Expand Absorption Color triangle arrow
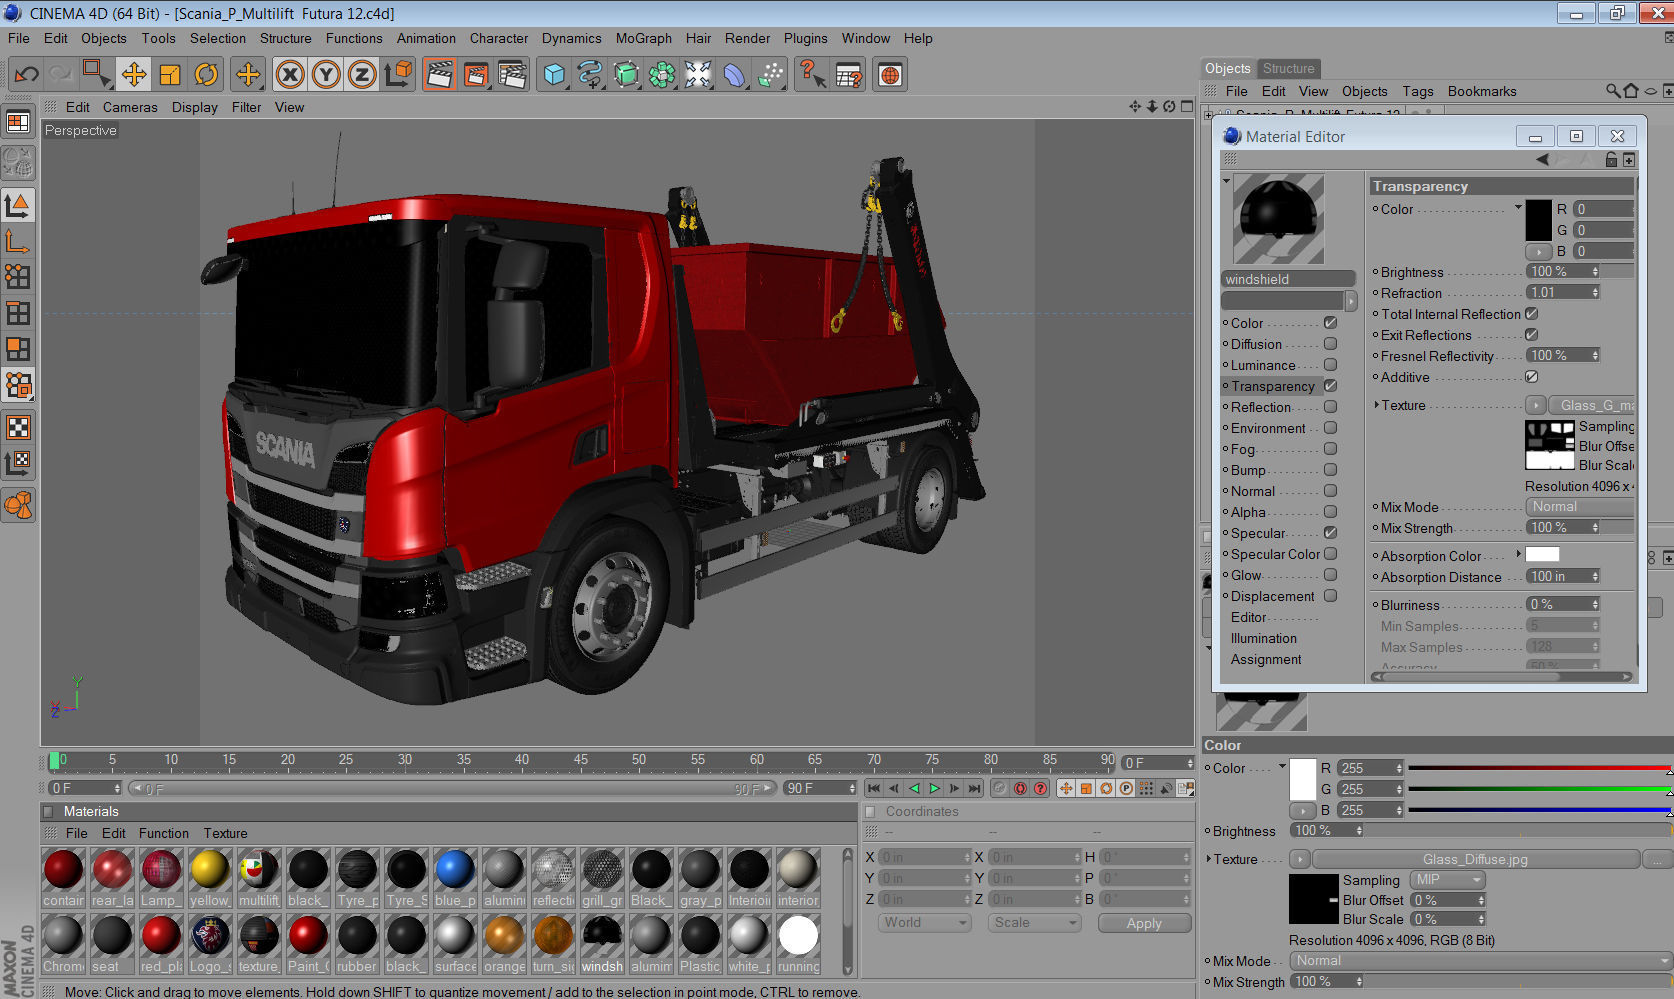The height and width of the screenshot is (999, 1674). [x=1519, y=554]
